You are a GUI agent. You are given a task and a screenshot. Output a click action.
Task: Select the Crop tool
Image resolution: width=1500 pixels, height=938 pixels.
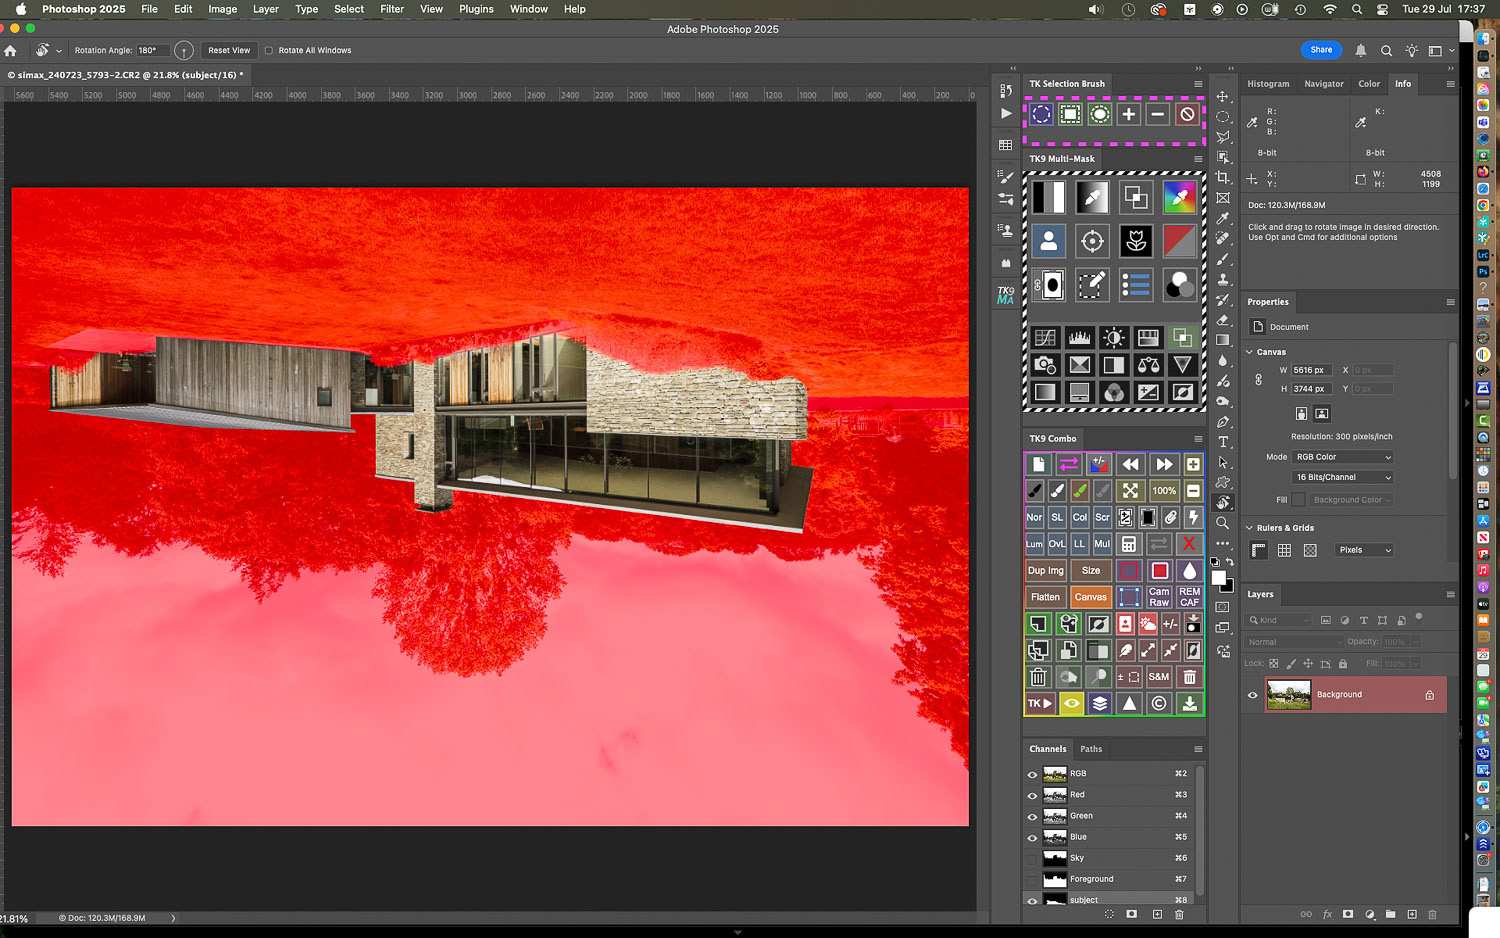[1223, 177]
